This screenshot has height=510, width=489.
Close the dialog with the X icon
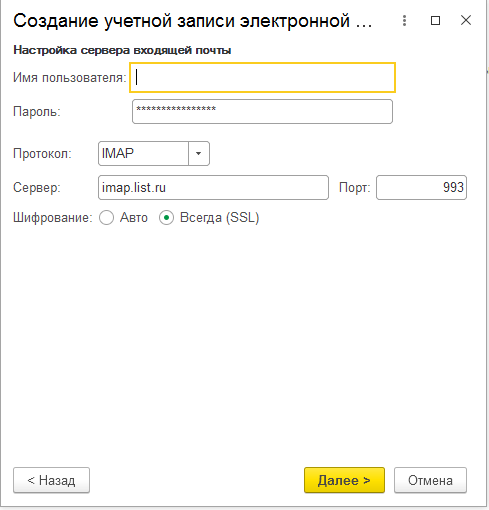pos(466,20)
